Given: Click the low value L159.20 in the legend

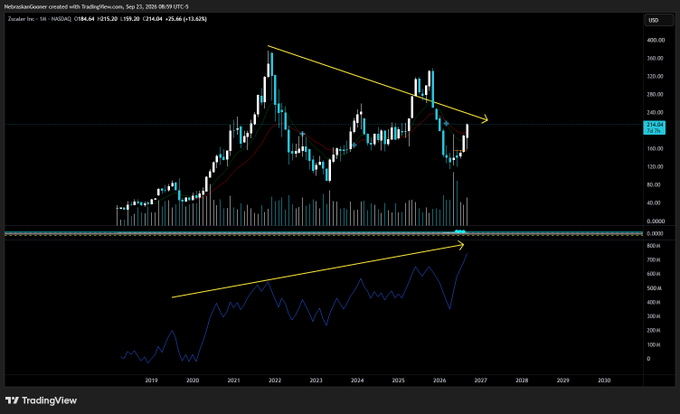Looking at the screenshot, I should [130, 19].
